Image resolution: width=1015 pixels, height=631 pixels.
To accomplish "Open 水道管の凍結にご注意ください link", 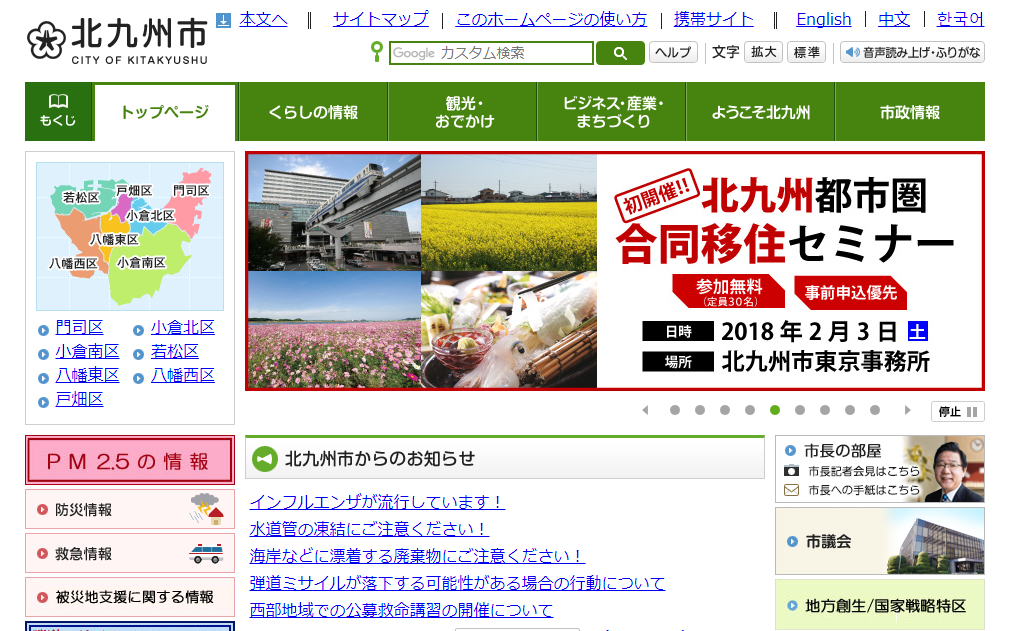I will point(369,529).
